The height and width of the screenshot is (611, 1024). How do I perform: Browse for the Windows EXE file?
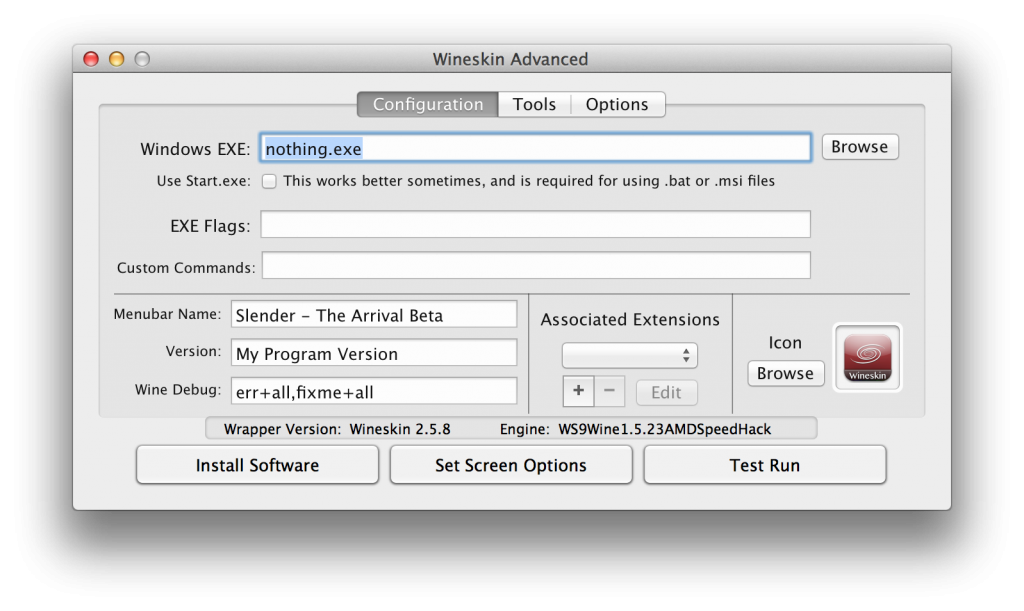pyautogui.click(x=859, y=147)
